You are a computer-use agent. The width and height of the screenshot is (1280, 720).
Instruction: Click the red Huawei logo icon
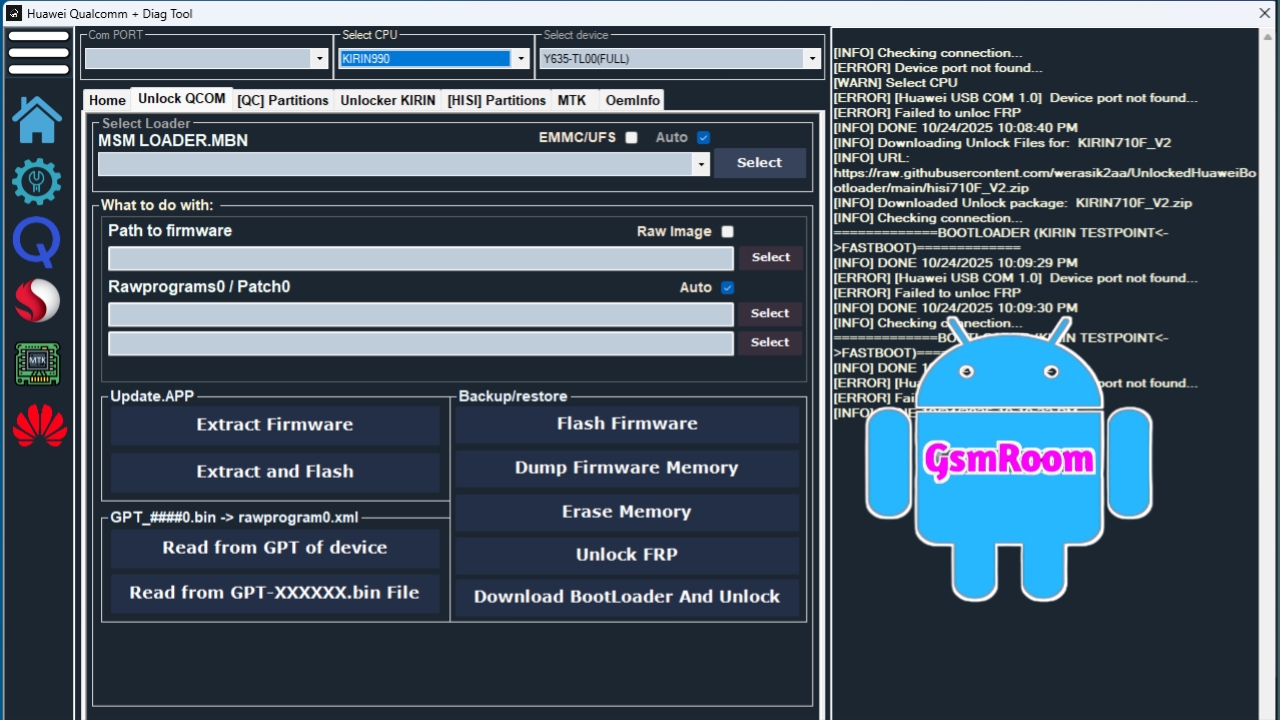click(40, 427)
